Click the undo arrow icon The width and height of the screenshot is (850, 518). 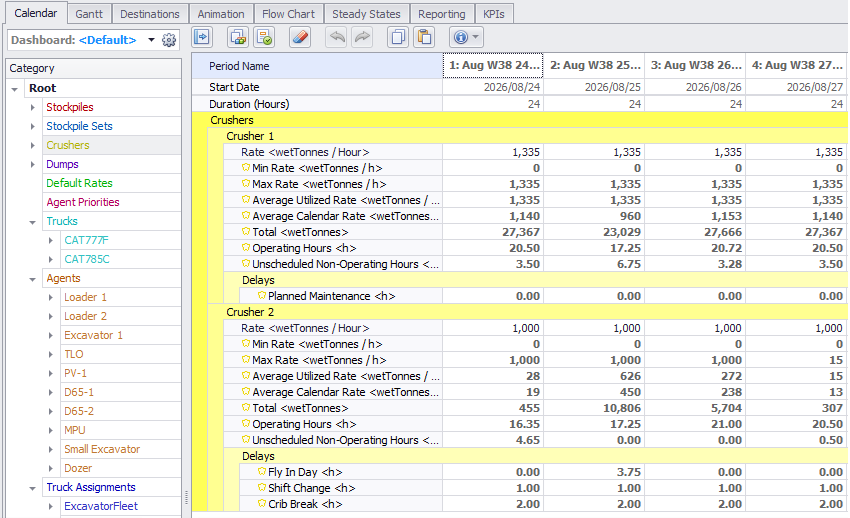pyautogui.click(x=336, y=37)
